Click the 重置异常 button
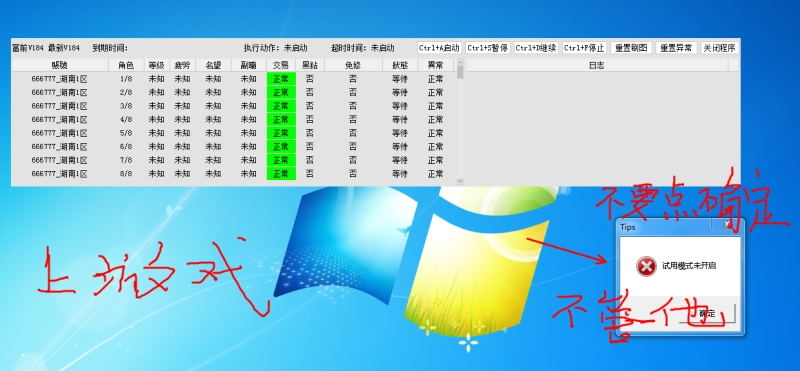The image size is (800, 371). pyautogui.click(x=676, y=48)
